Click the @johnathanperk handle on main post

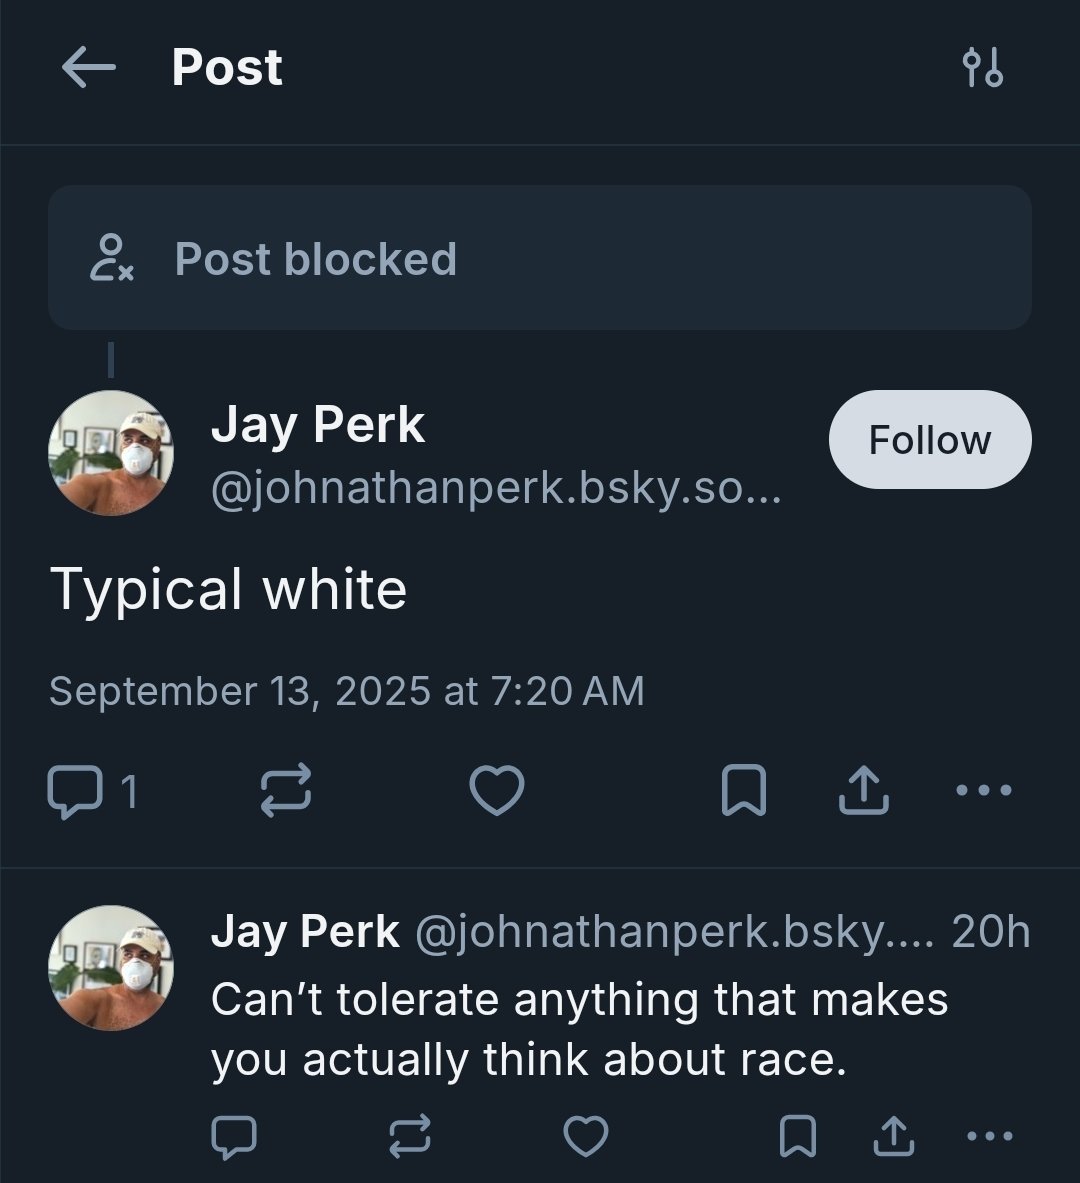(x=495, y=490)
